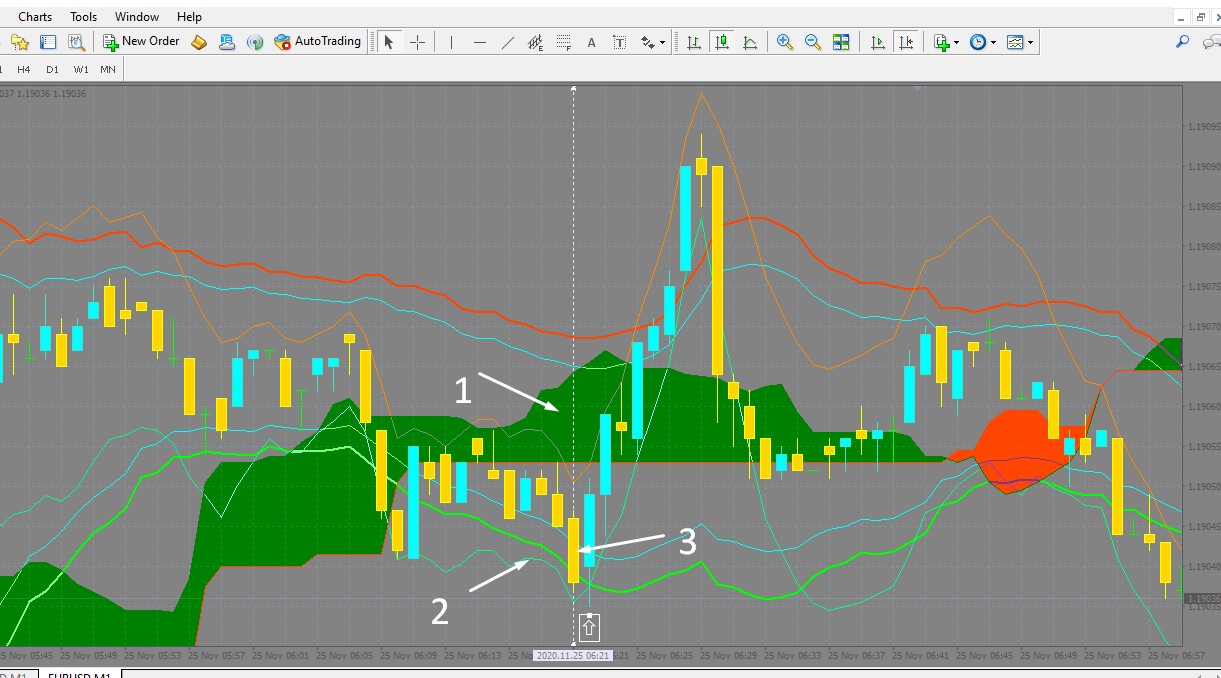Click the 1.19080 price scale label
This screenshot has height=678, width=1221.
1202,246
